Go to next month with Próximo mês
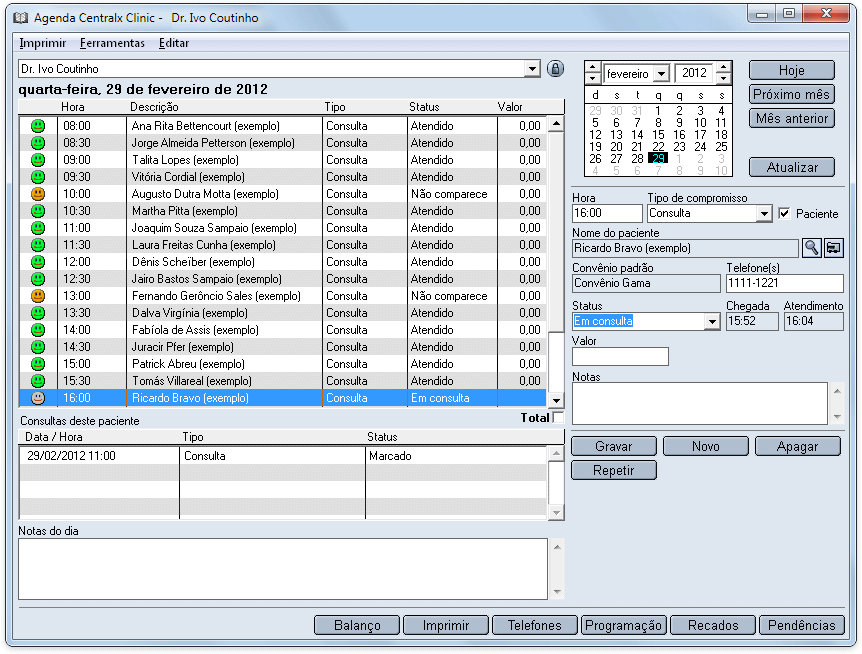This screenshot has width=862, height=654. [792, 95]
